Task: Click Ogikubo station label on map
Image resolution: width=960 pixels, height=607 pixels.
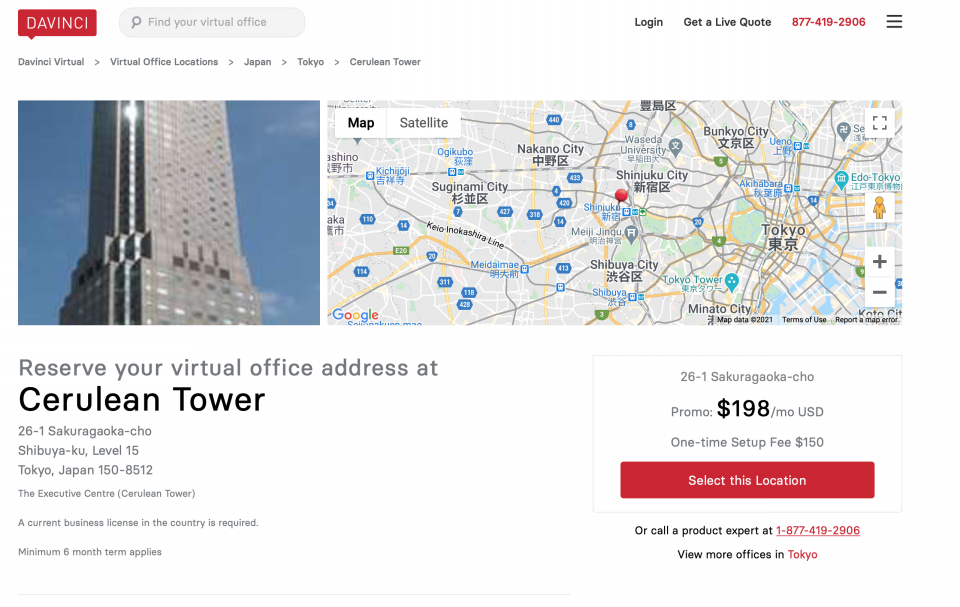Action: 455,156
